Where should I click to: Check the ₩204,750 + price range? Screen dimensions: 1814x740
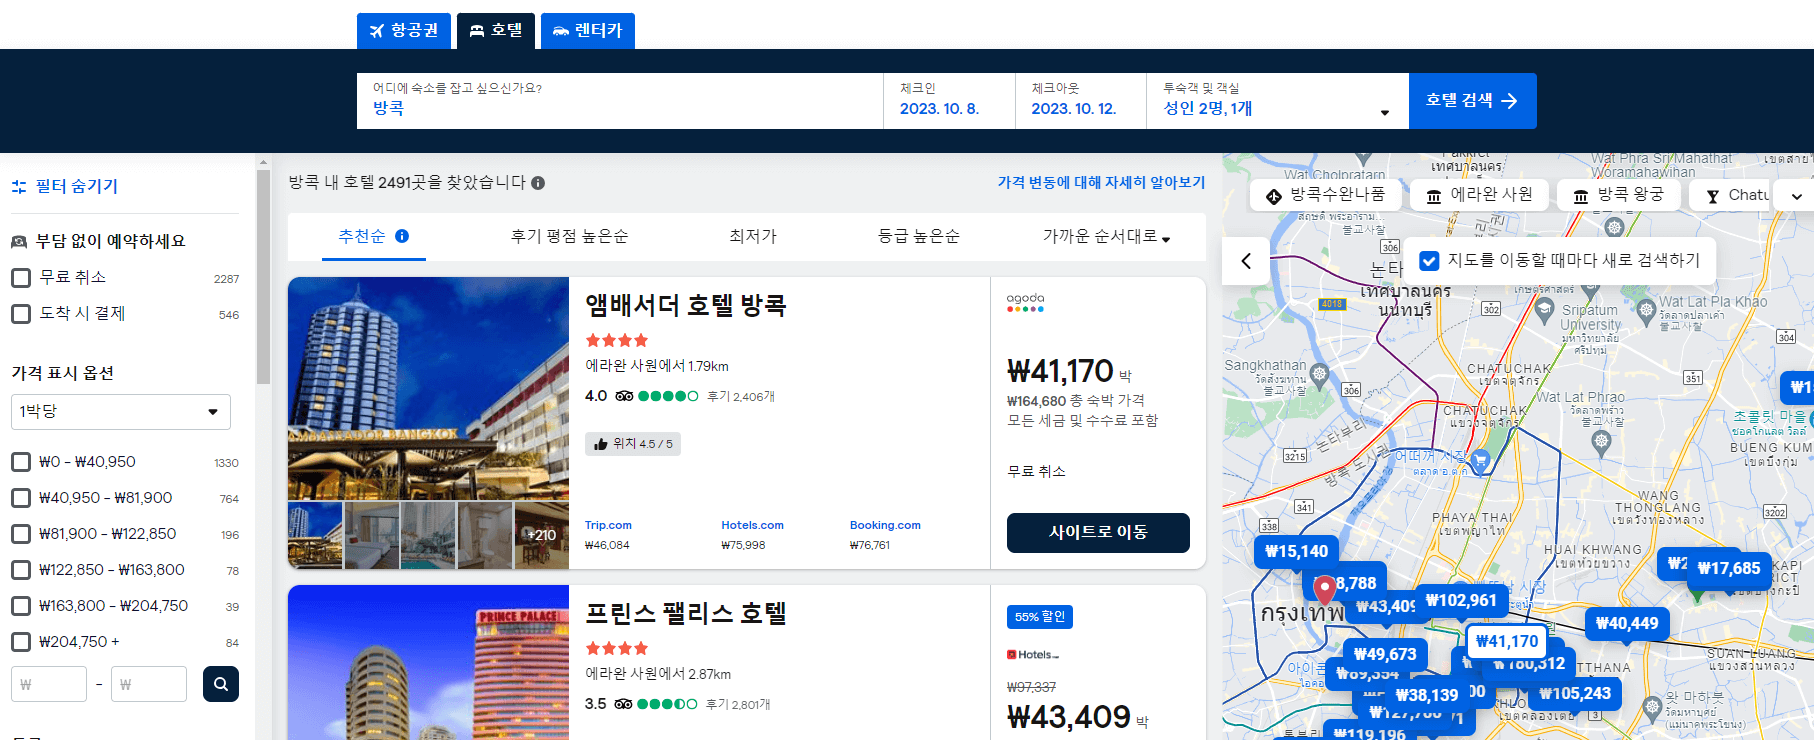(21, 642)
